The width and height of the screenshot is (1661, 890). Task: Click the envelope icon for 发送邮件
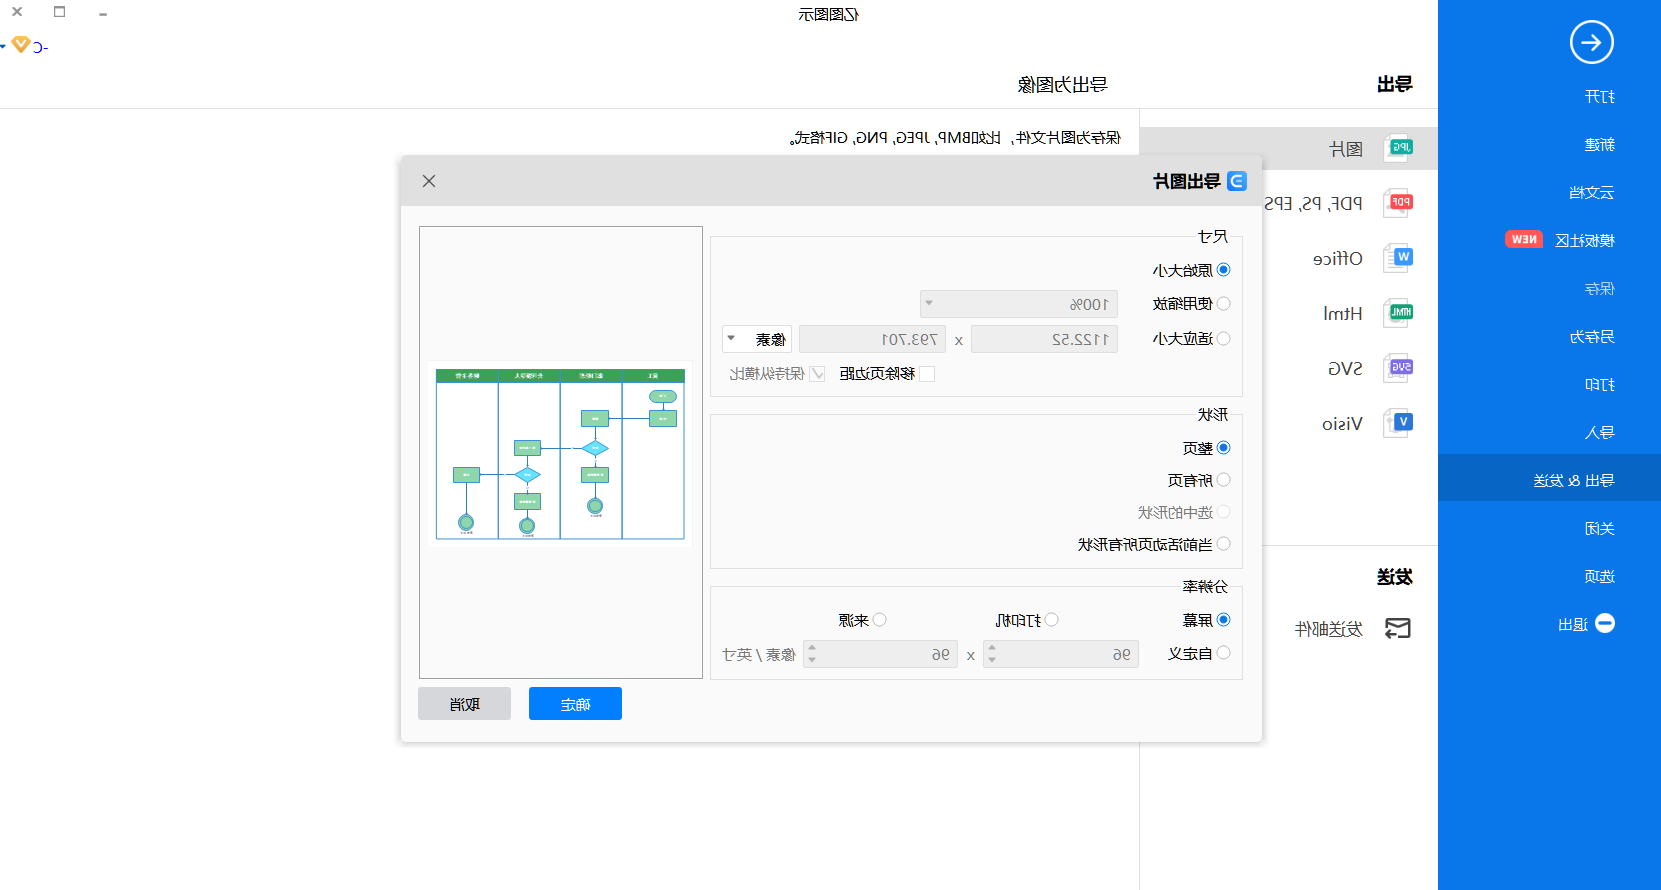(1397, 628)
